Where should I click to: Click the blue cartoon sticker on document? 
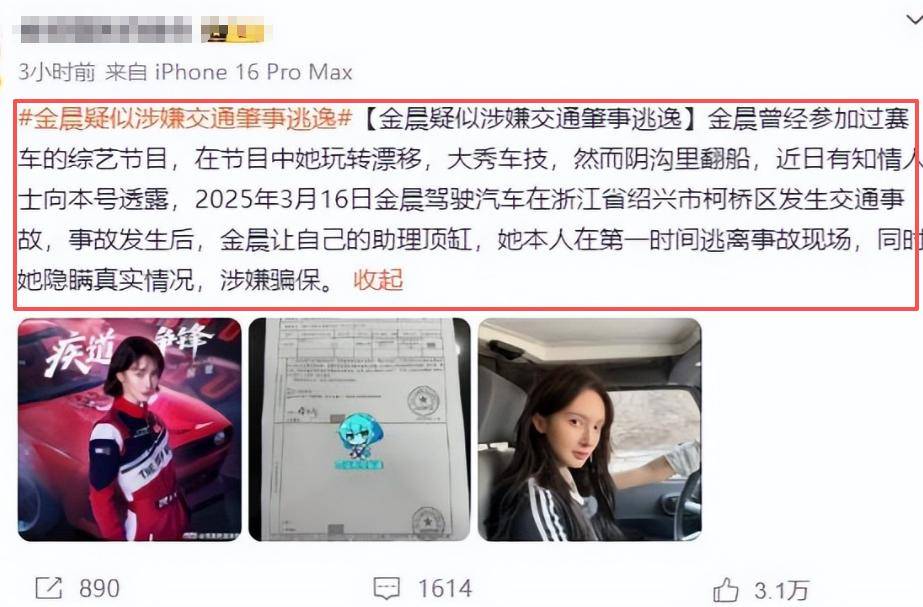point(360,440)
